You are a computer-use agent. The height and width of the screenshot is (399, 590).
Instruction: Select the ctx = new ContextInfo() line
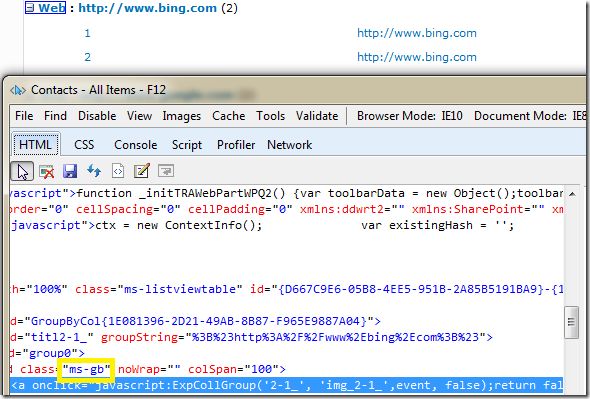[262, 225]
